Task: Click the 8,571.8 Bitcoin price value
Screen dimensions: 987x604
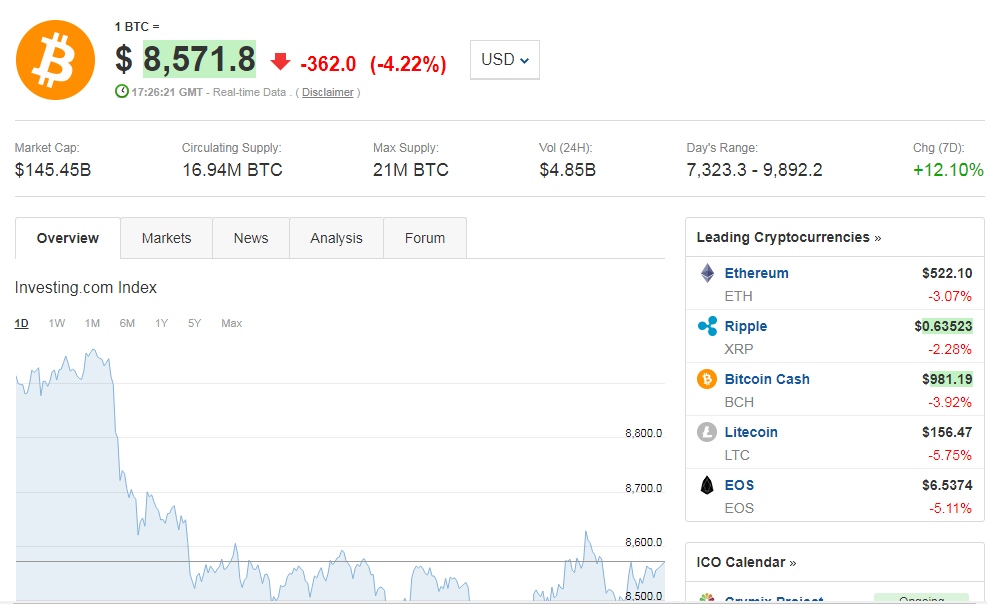Action: pos(199,59)
